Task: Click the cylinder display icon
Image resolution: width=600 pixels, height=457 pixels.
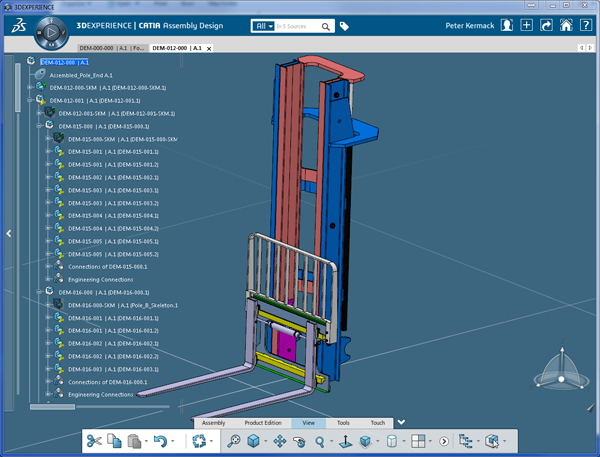Action: point(392,441)
